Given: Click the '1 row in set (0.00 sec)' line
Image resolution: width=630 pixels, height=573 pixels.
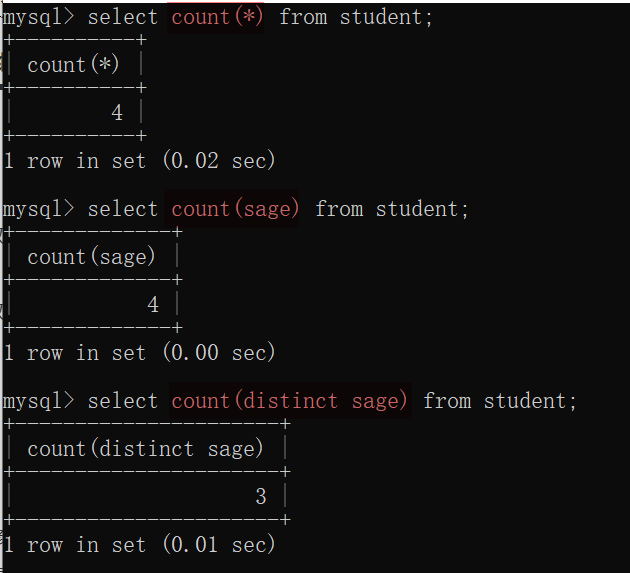Looking at the screenshot, I should coord(139,353).
